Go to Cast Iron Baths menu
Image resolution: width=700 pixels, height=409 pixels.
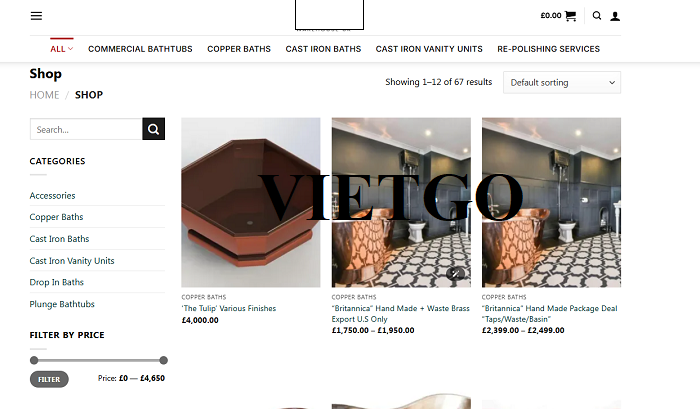pos(323,49)
